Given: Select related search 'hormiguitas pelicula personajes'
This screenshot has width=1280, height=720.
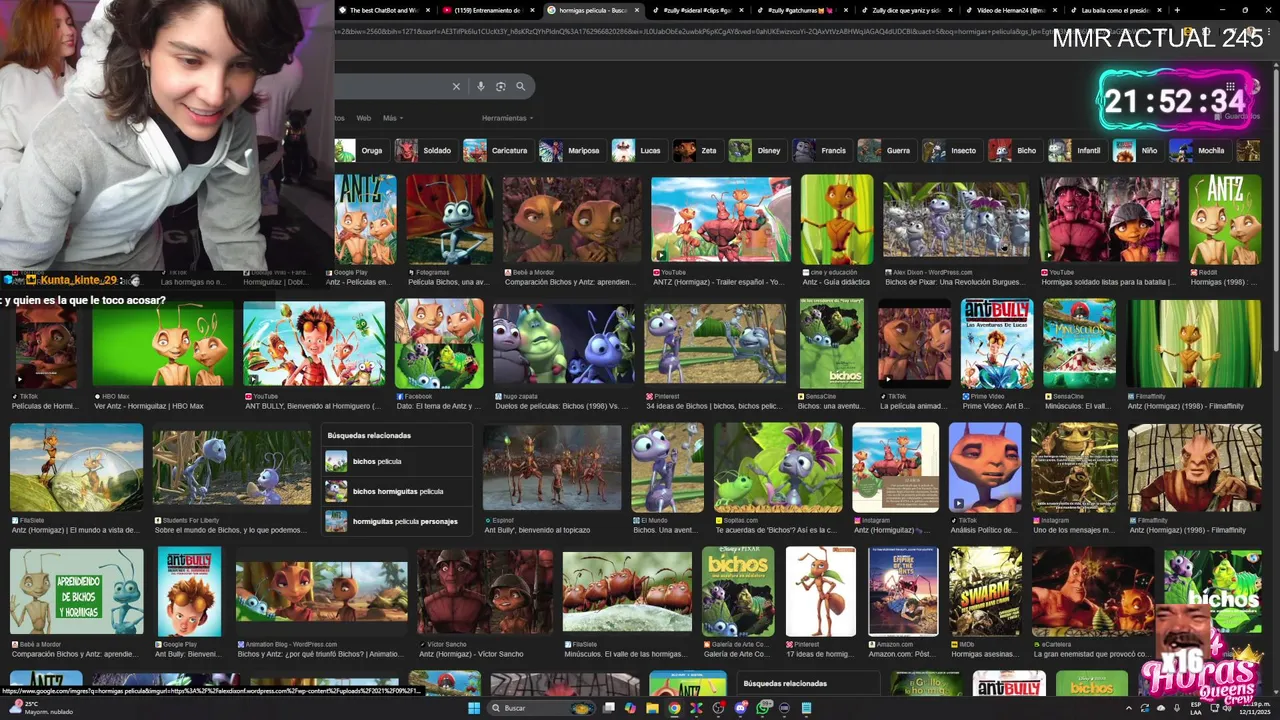Looking at the screenshot, I should [397, 521].
